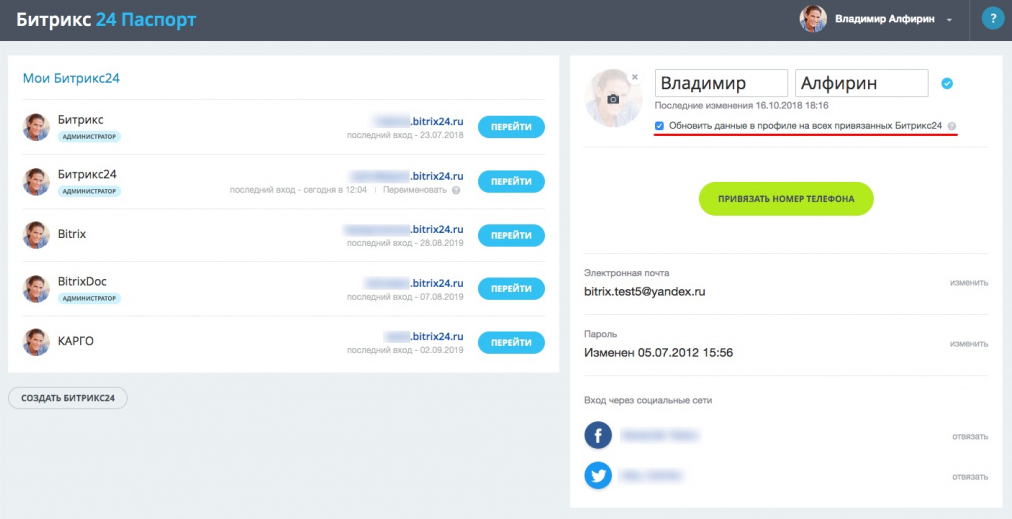1012x519 pixels.
Task: Go to the BitrixDoc portal with Перейти
Action: point(511,289)
